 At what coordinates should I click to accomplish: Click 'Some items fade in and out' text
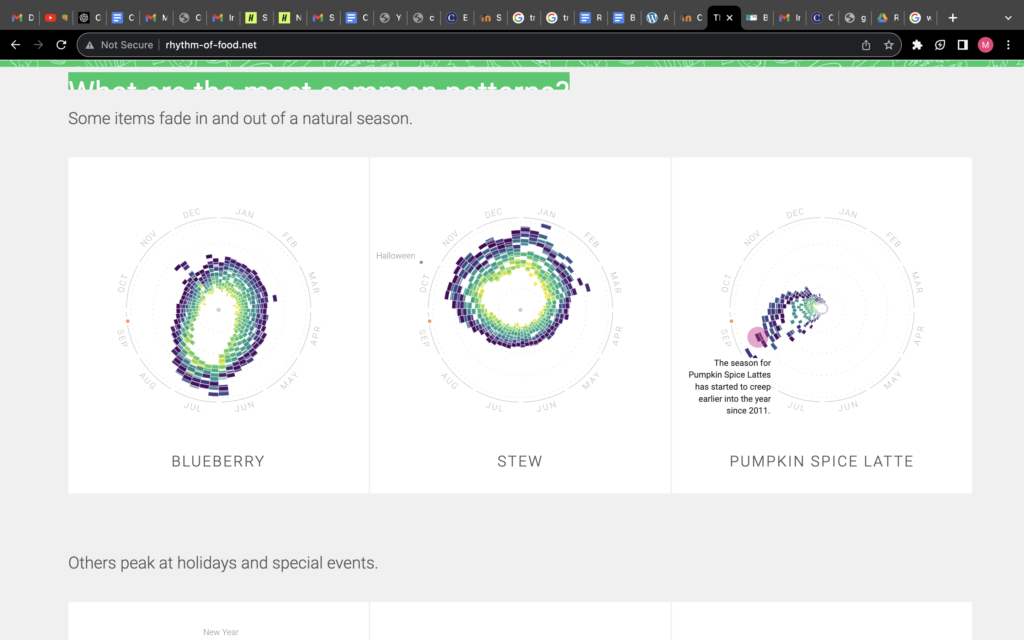coord(240,119)
